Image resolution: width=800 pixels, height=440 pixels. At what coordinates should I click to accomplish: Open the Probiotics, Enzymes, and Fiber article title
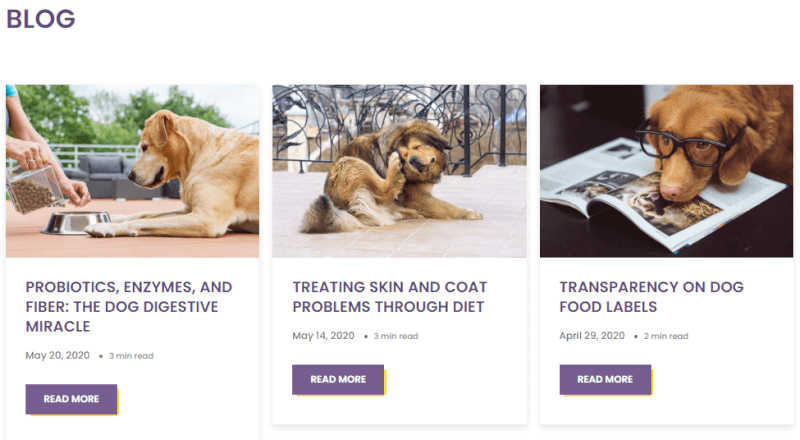[x=129, y=306]
